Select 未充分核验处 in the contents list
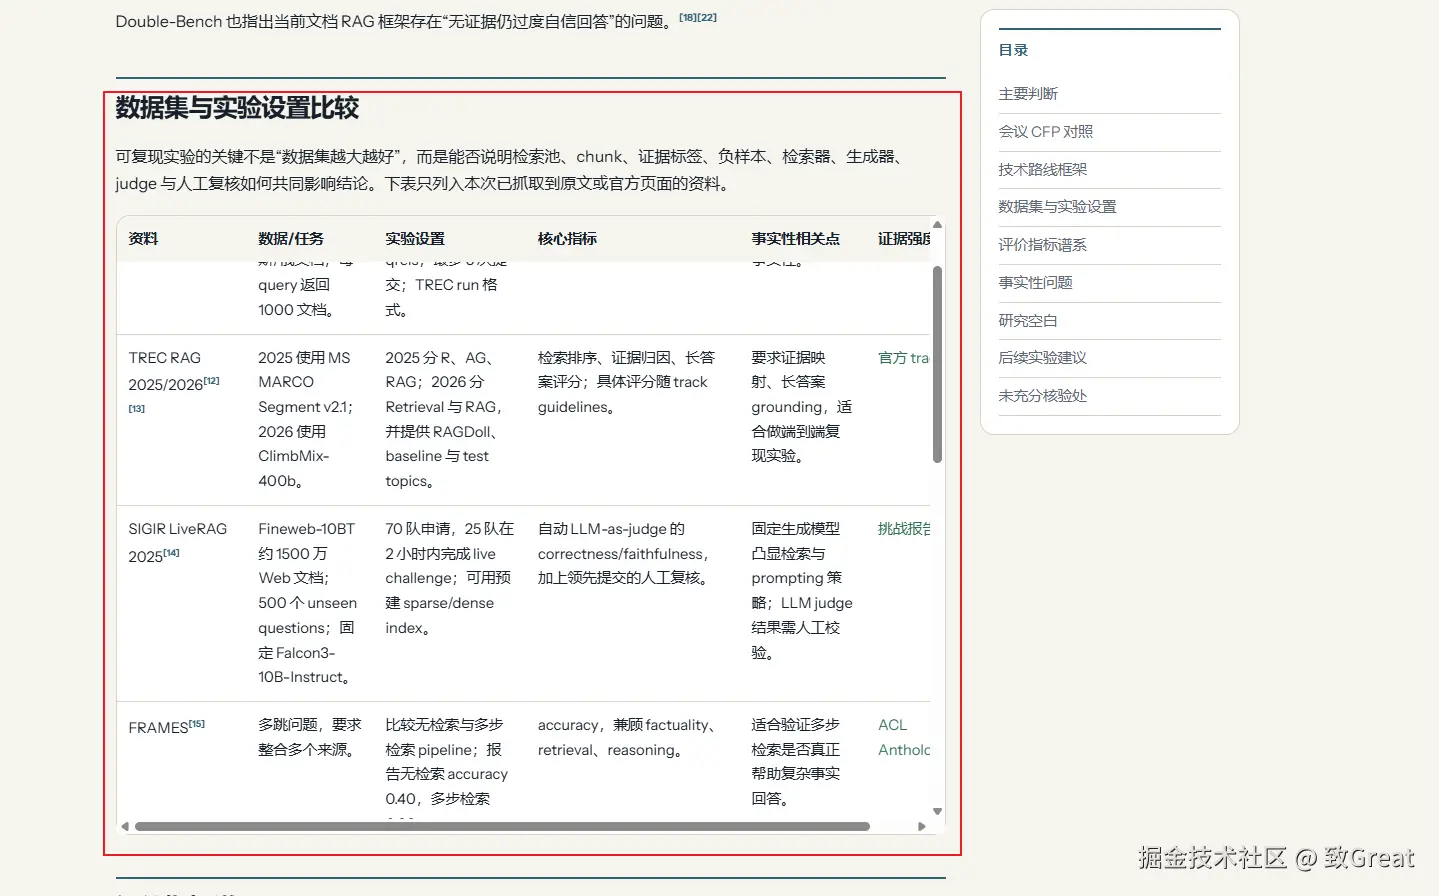 tap(1042, 396)
